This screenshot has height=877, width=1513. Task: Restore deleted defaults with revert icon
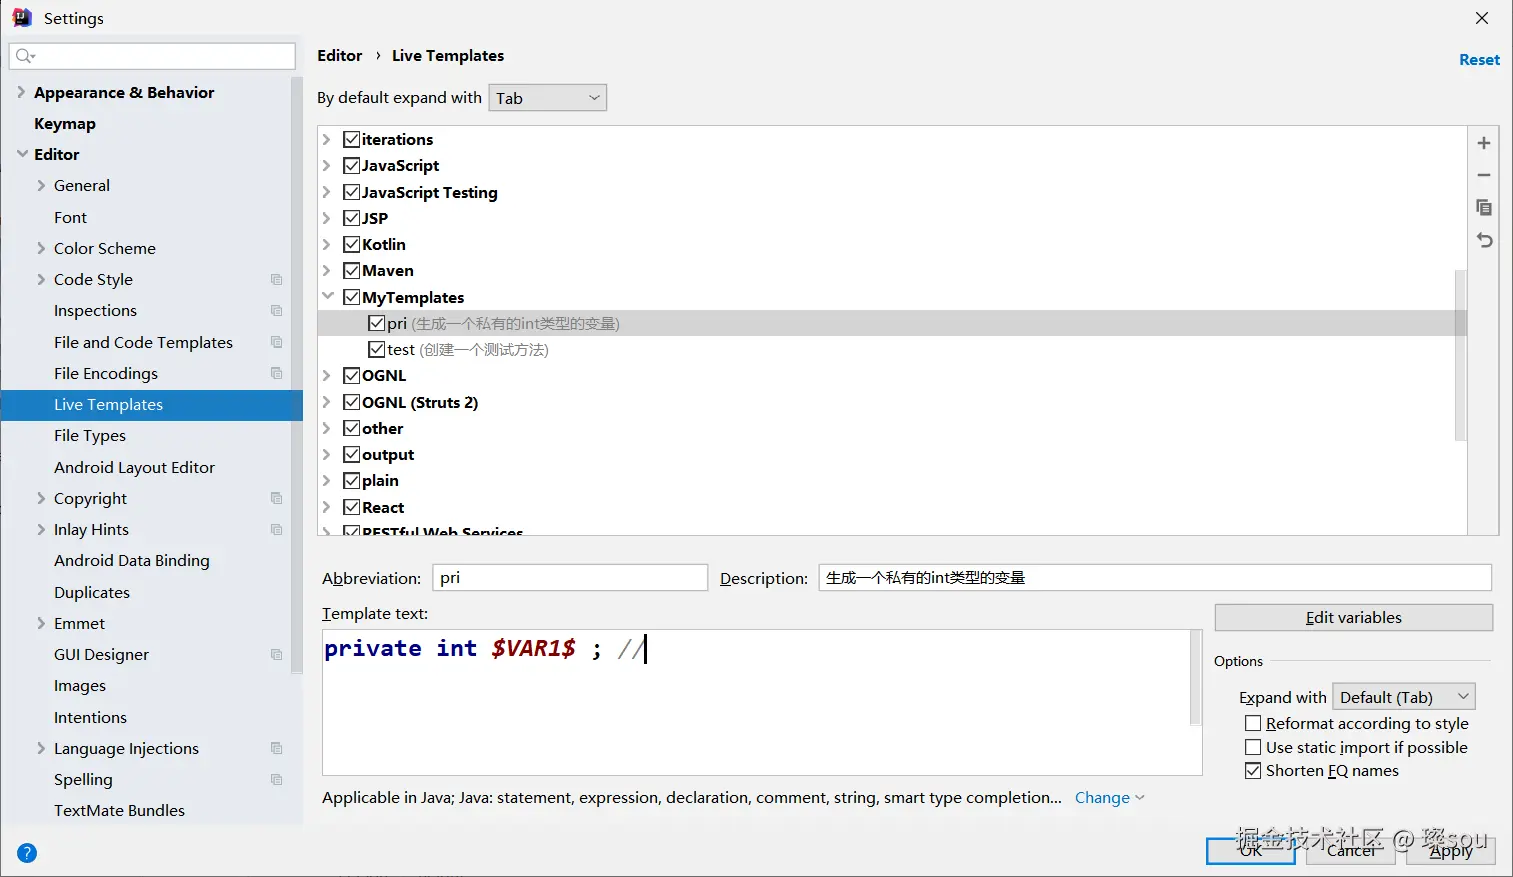coord(1484,240)
